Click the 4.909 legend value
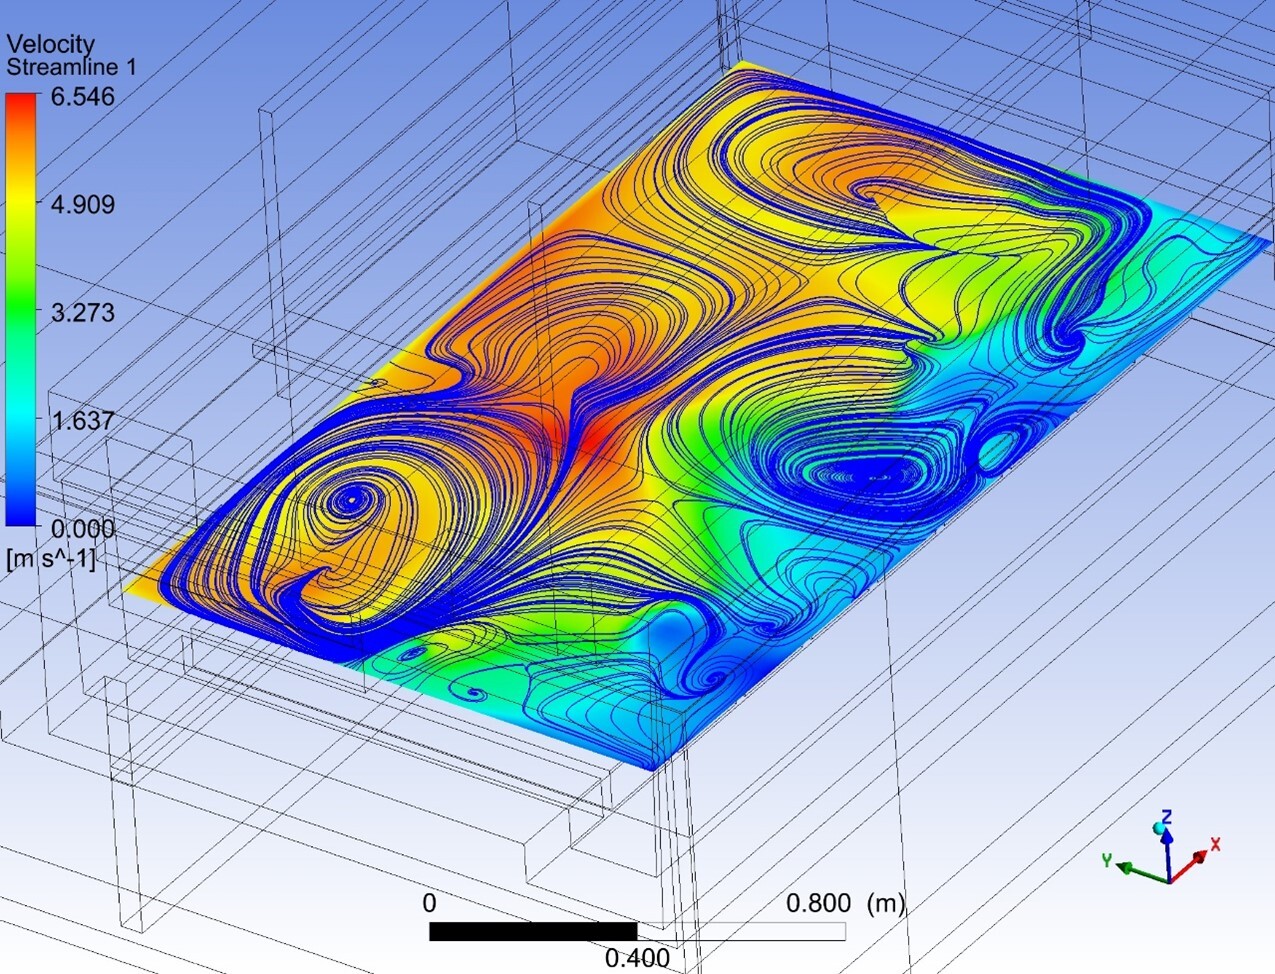Screen dimensions: 1275x974 coord(83,205)
